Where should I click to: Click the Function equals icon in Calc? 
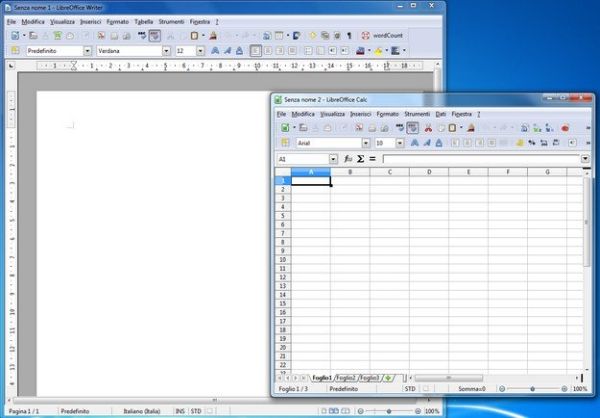coord(372,158)
